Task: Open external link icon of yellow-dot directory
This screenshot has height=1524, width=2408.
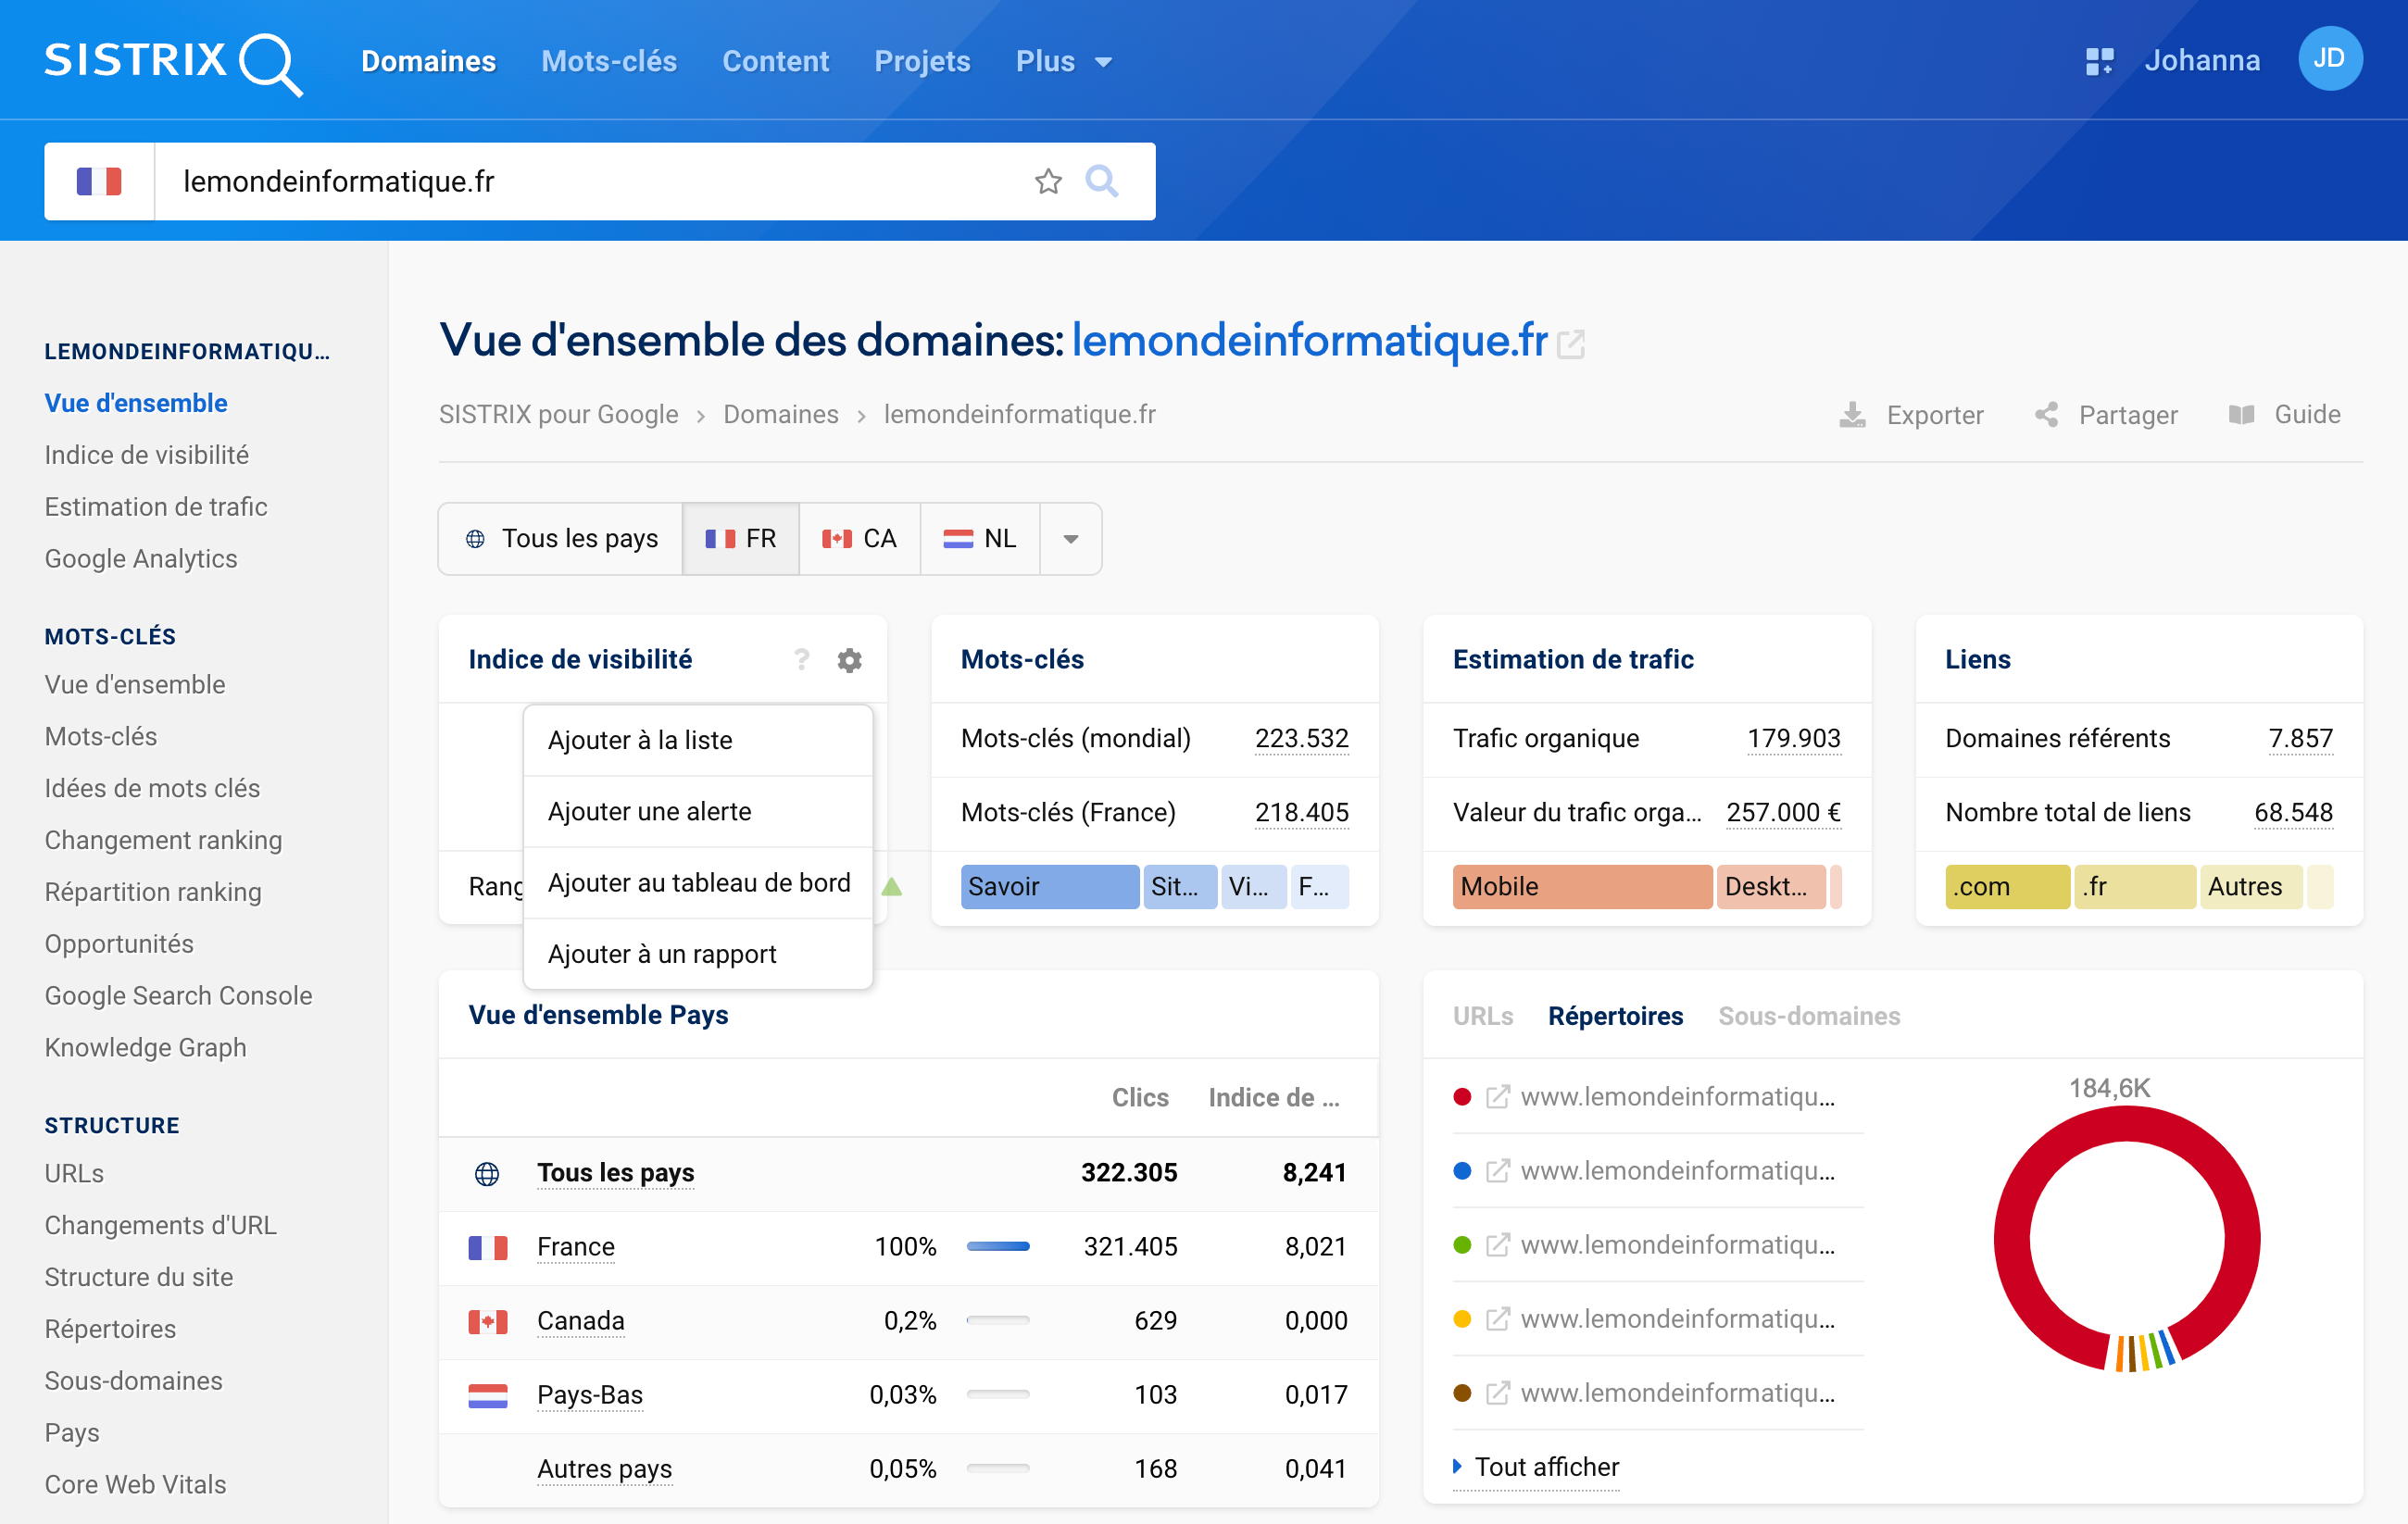Action: tap(1497, 1319)
